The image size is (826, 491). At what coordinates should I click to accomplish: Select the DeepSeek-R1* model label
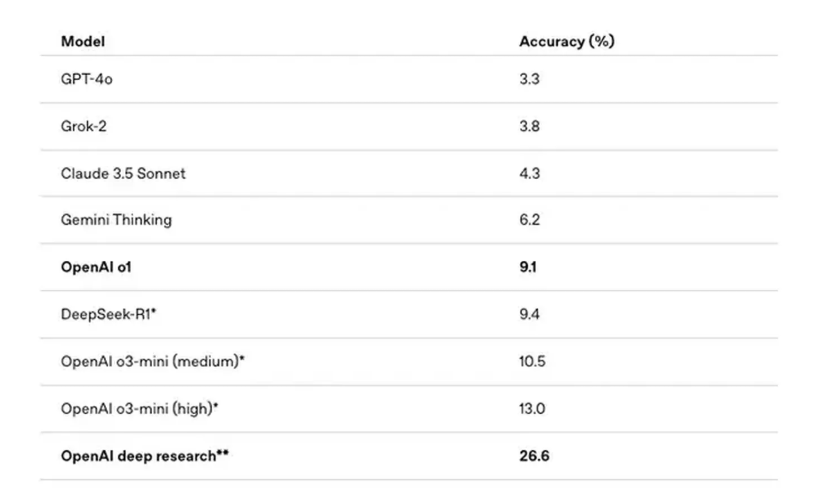109,314
